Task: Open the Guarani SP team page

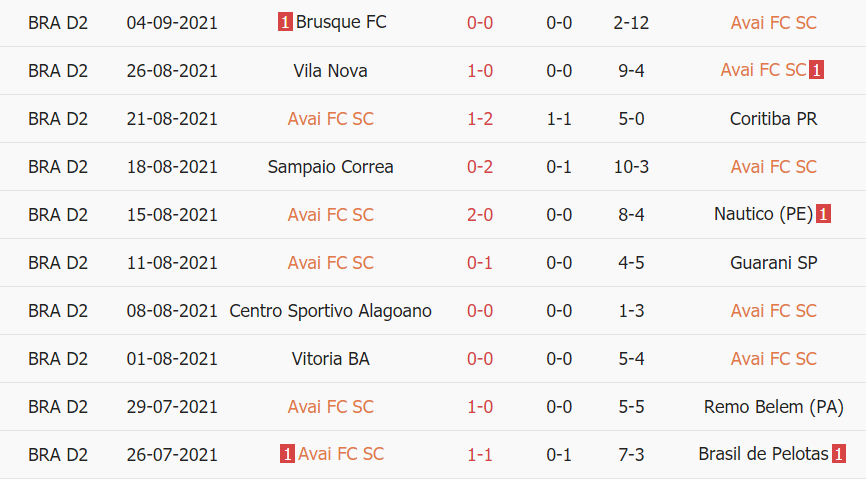Action: click(773, 262)
